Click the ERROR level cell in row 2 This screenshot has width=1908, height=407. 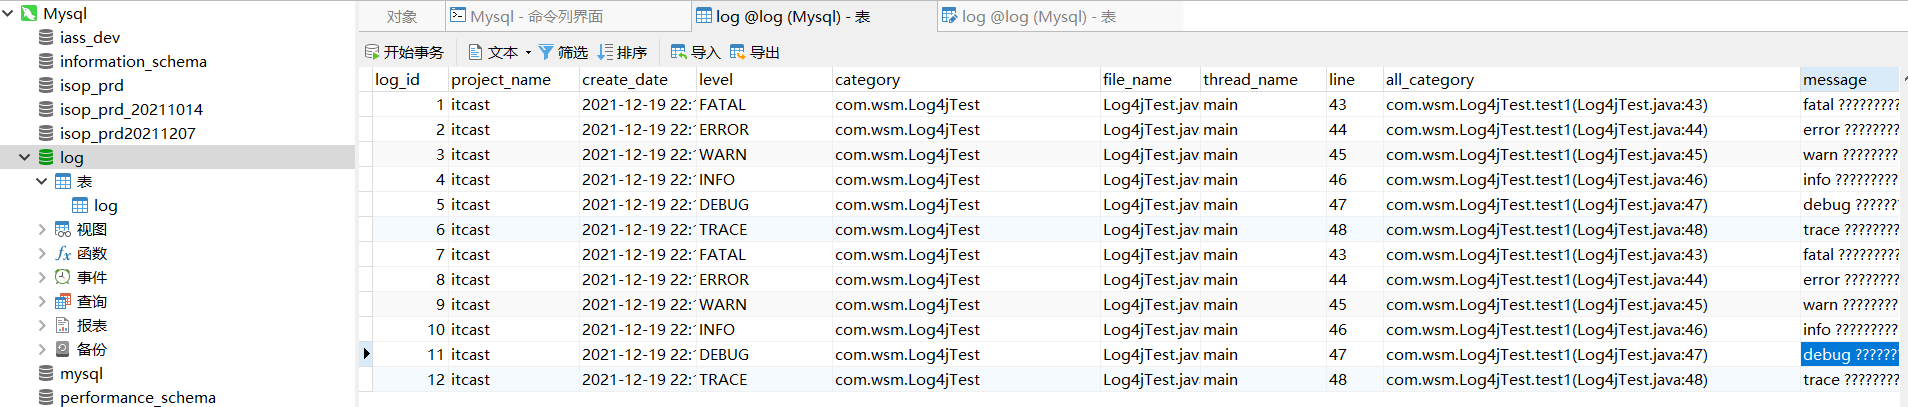tap(724, 130)
